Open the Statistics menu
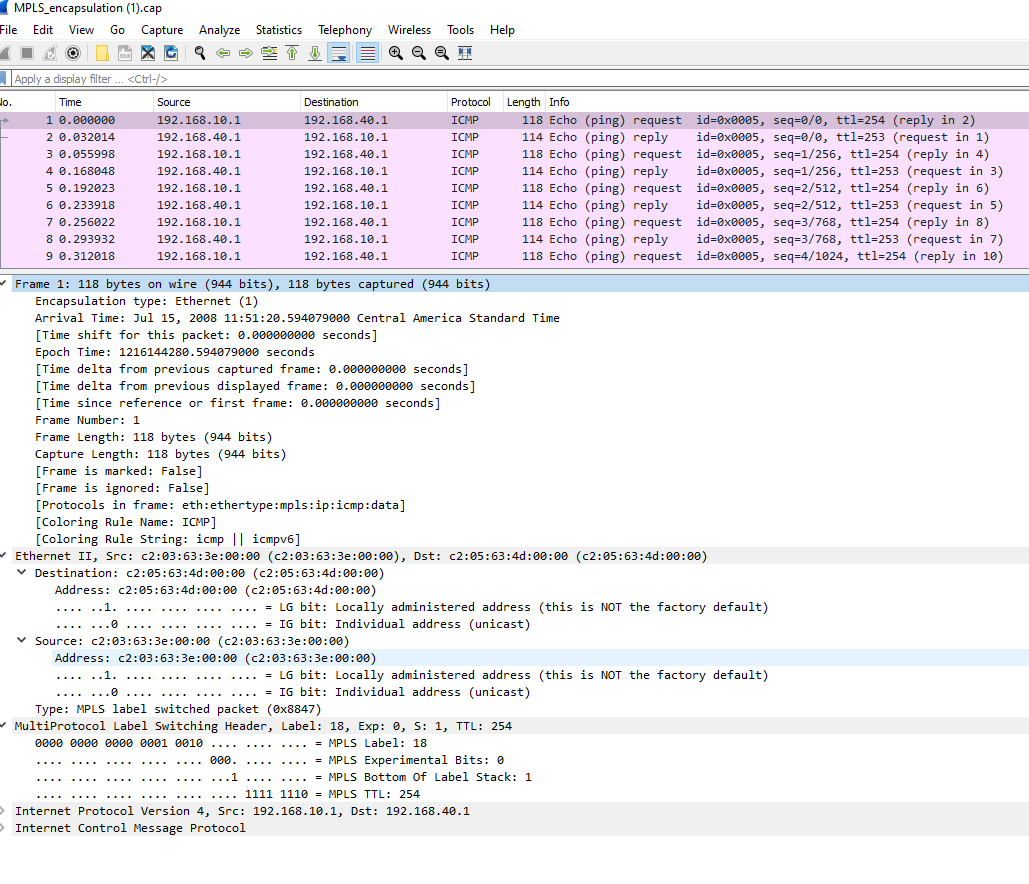Viewport: 1029px width, 884px height. click(x=278, y=29)
